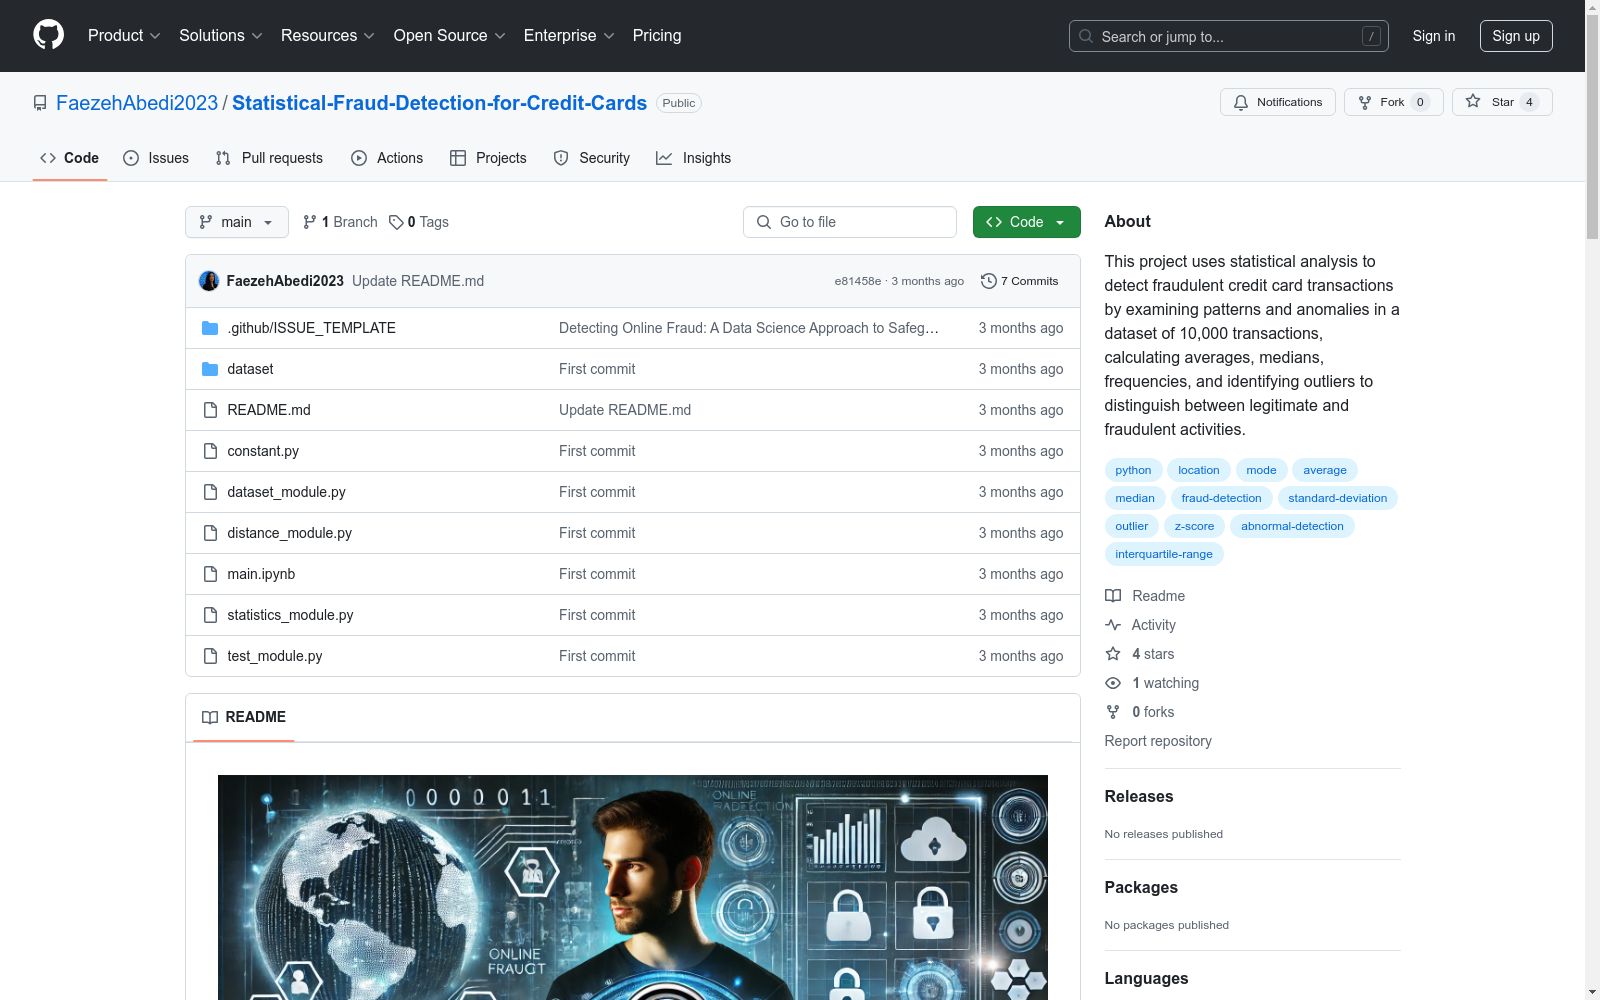Switch to the Projects tab
1600x1000 pixels.
(x=488, y=158)
